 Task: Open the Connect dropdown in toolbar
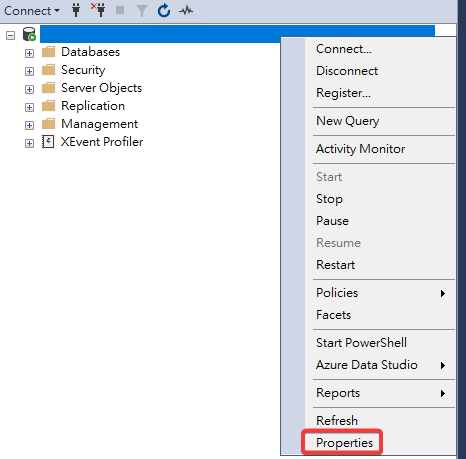click(32, 11)
